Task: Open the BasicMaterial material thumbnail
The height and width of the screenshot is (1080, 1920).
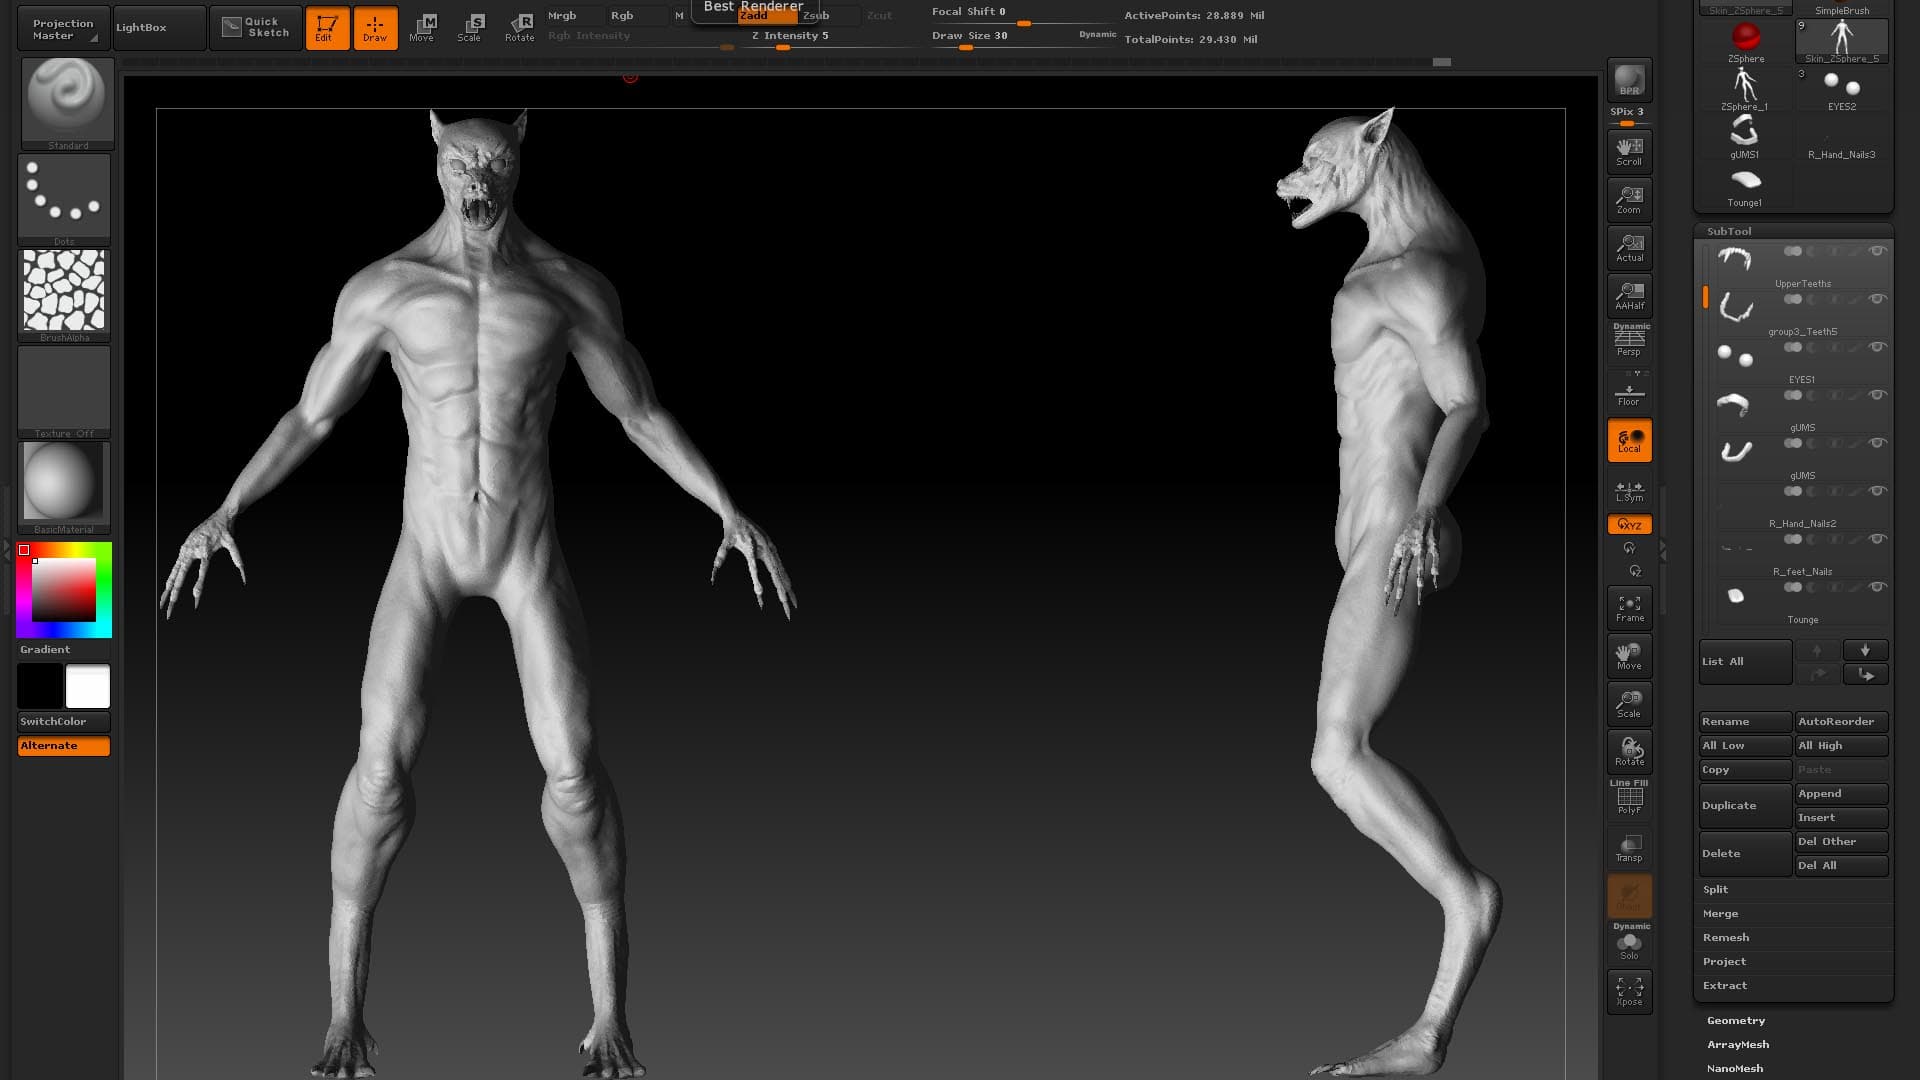Action: (64, 488)
